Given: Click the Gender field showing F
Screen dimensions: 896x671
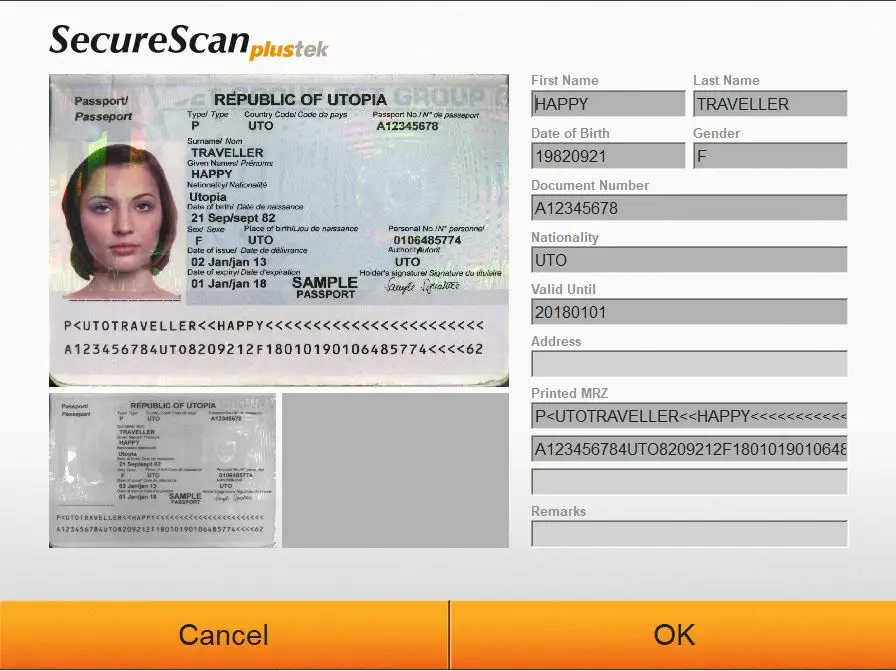Looking at the screenshot, I should tap(770, 155).
